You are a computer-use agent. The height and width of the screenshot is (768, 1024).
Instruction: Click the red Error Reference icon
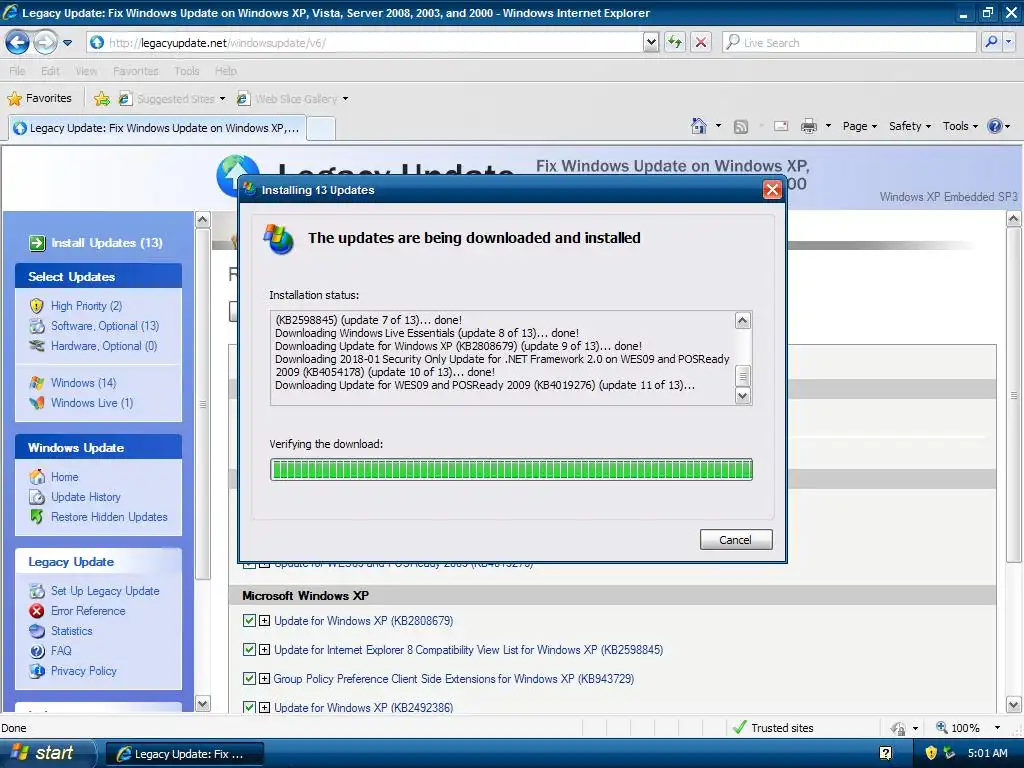pos(37,611)
